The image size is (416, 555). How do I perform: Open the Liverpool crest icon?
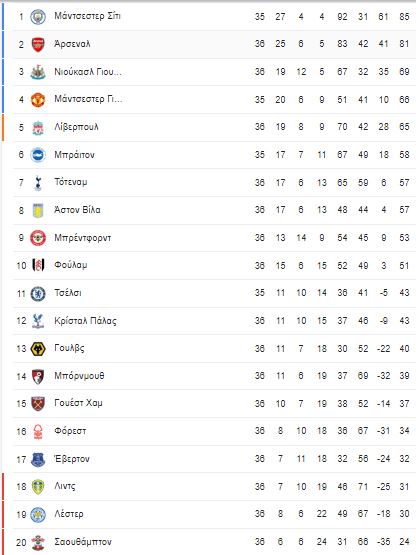pyautogui.click(x=38, y=127)
